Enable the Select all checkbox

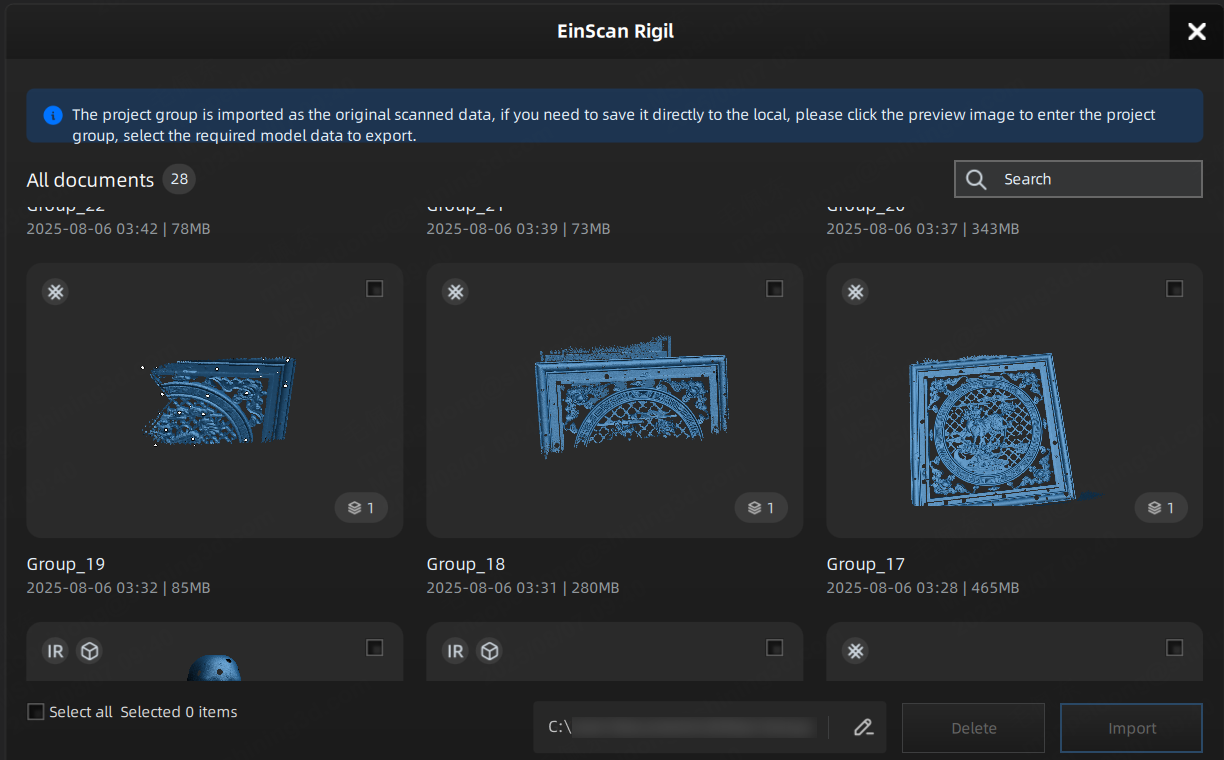[36, 712]
